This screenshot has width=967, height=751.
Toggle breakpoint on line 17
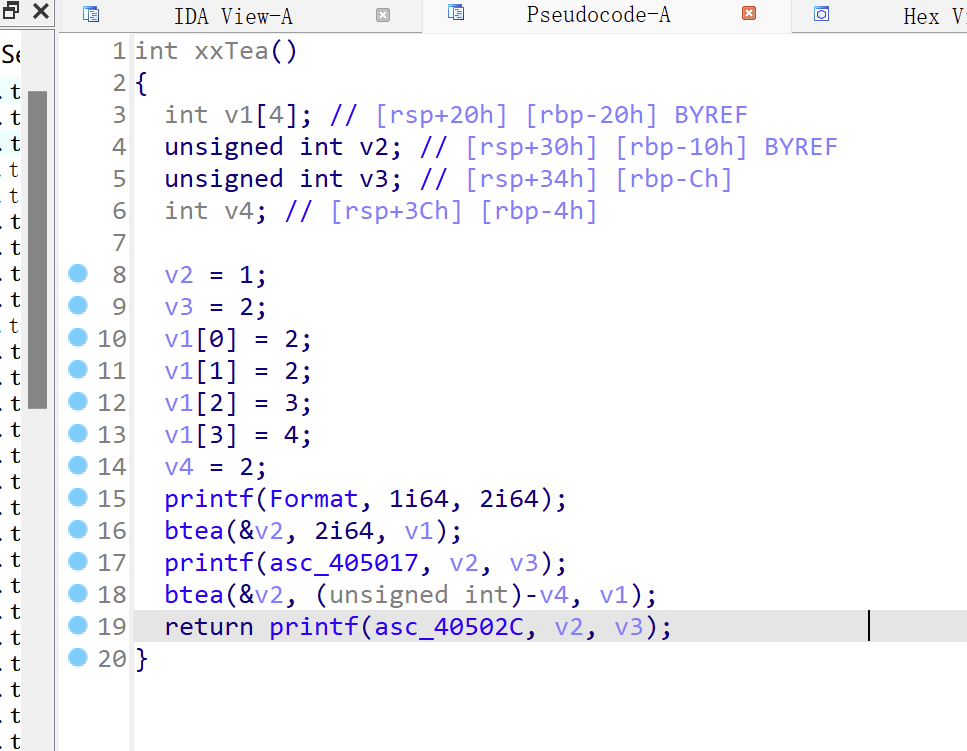click(x=78, y=562)
